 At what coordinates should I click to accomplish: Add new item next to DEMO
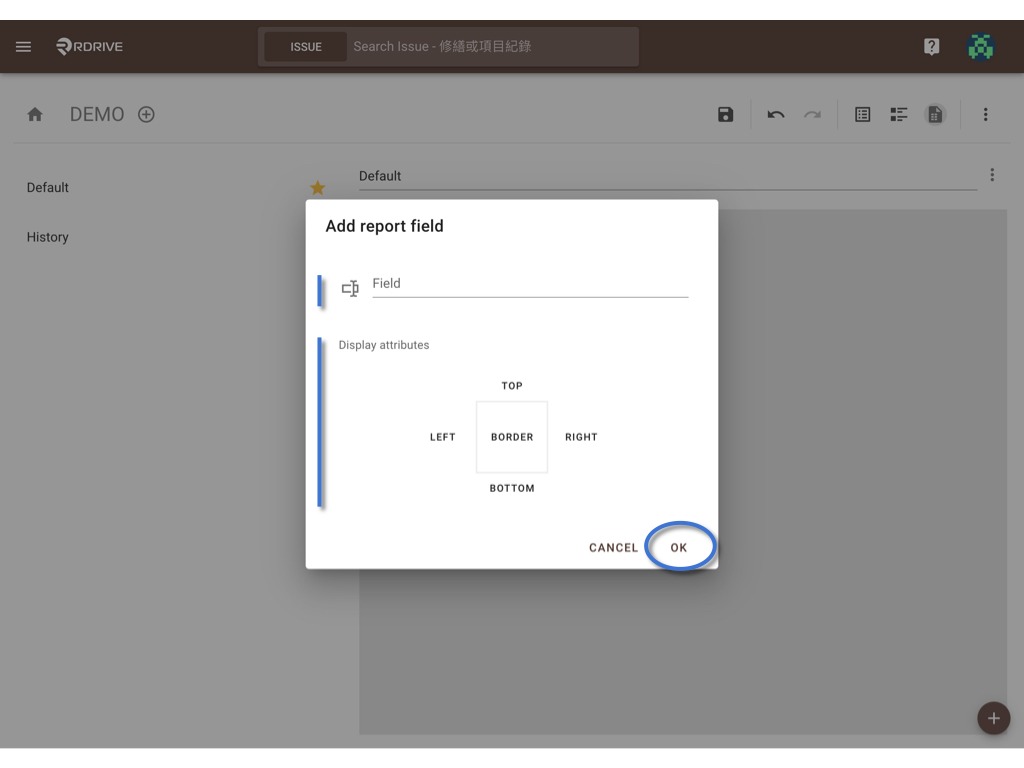(146, 115)
